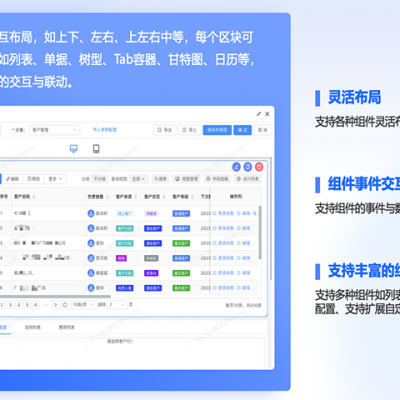
Task: Click the 设计列表 design list button
Action: (x=248, y=179)
